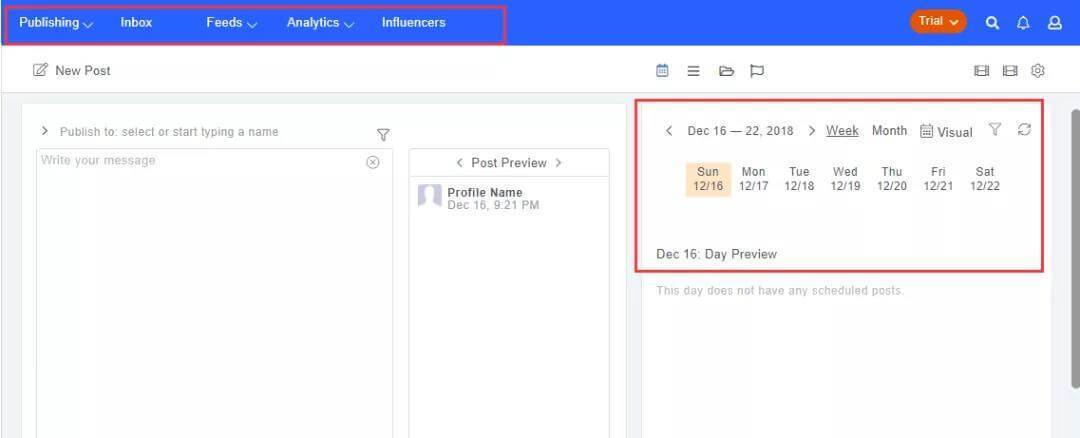Screen dimensions: 1080x438
Task: Expand the Publish to profile selector chevron
Action: pos(45,131)
